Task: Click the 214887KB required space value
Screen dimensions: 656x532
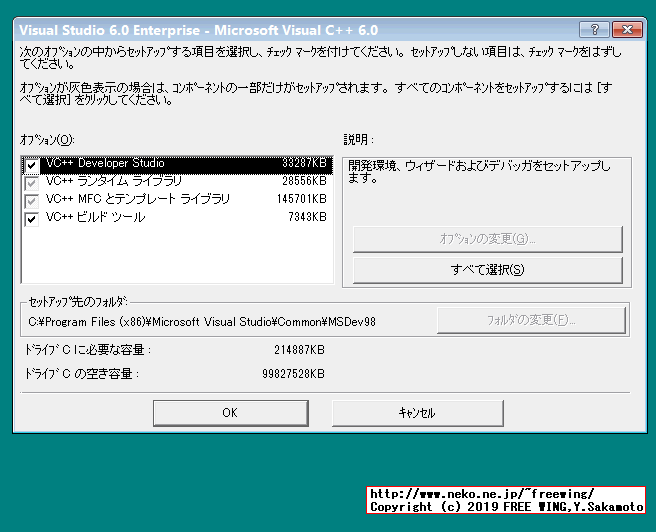Action: pos(299,350)
